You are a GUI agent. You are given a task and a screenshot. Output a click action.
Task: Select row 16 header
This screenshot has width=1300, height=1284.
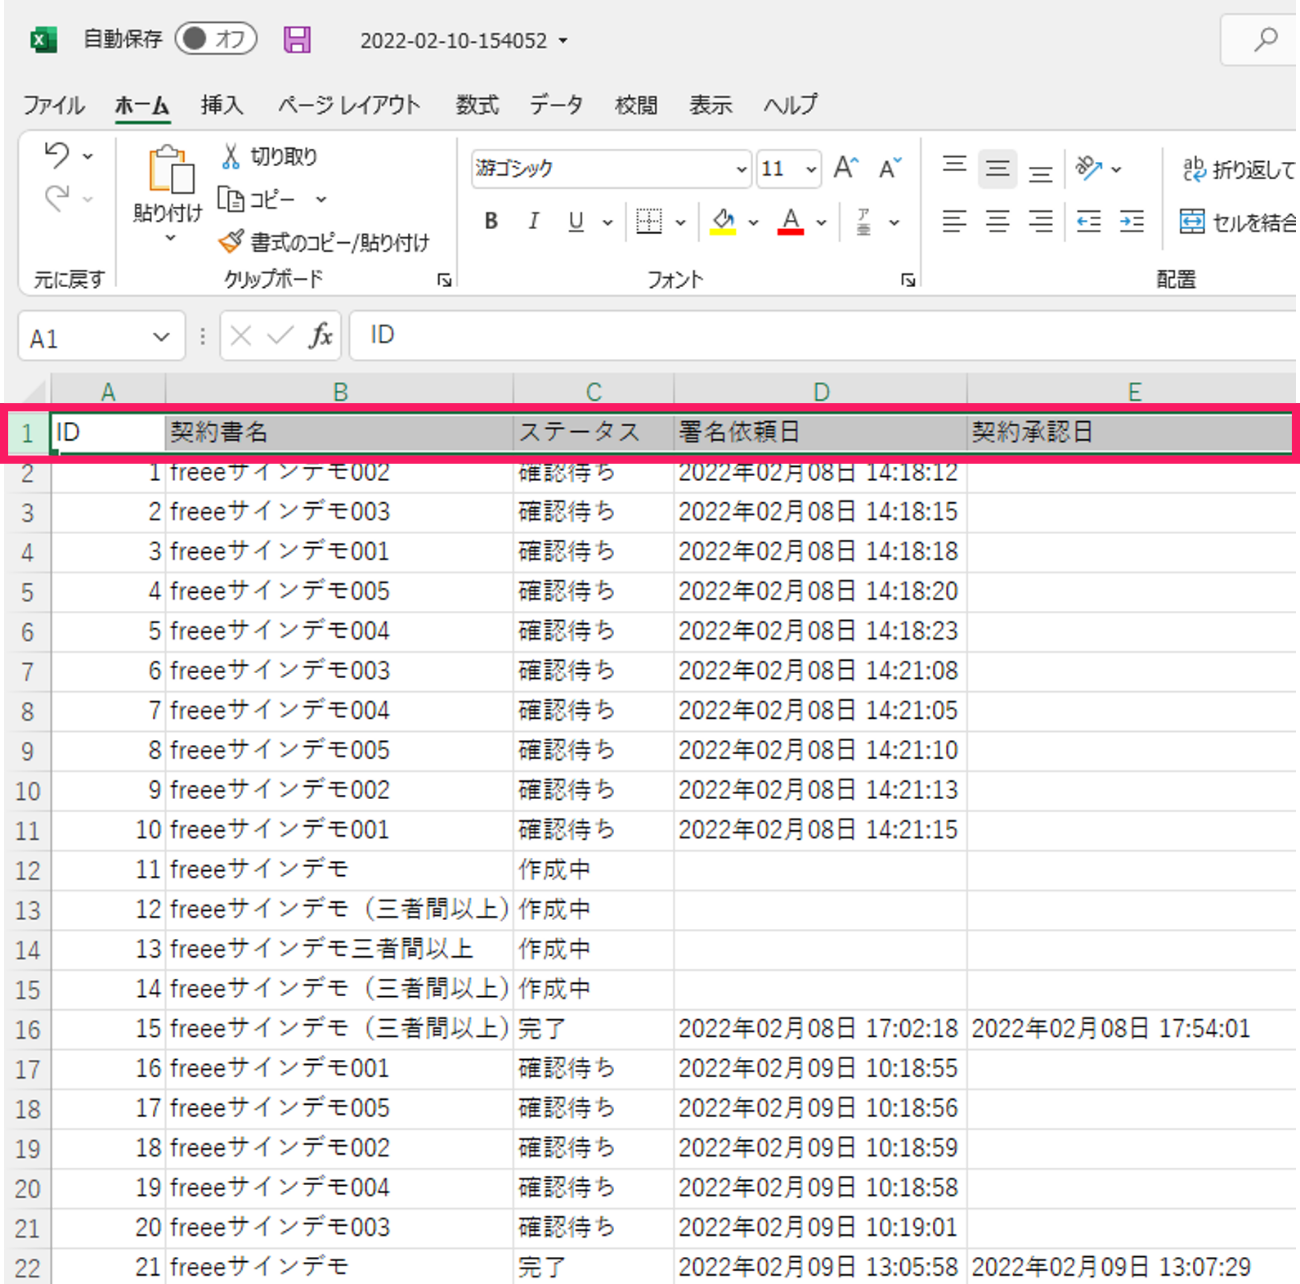pyautogui.click(x=27, y=1029)
